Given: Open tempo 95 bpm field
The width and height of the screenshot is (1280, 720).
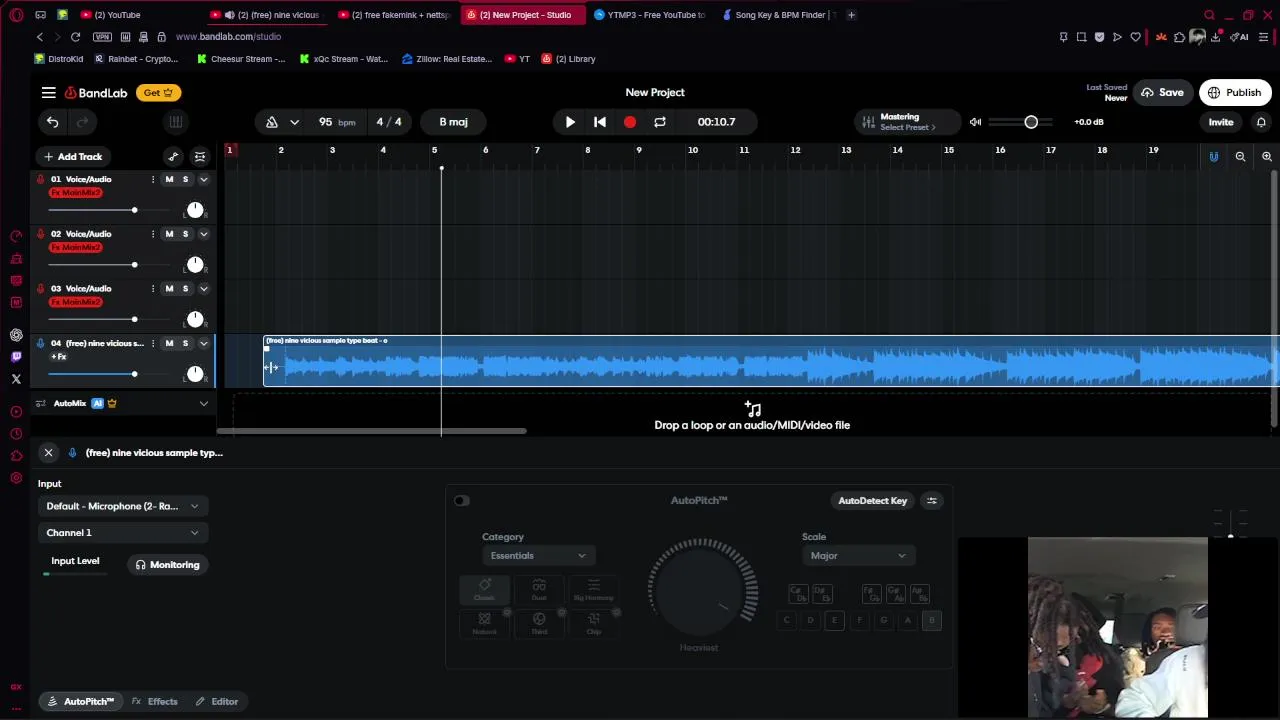Looking at the screenshot, I should tap(336, 122).
